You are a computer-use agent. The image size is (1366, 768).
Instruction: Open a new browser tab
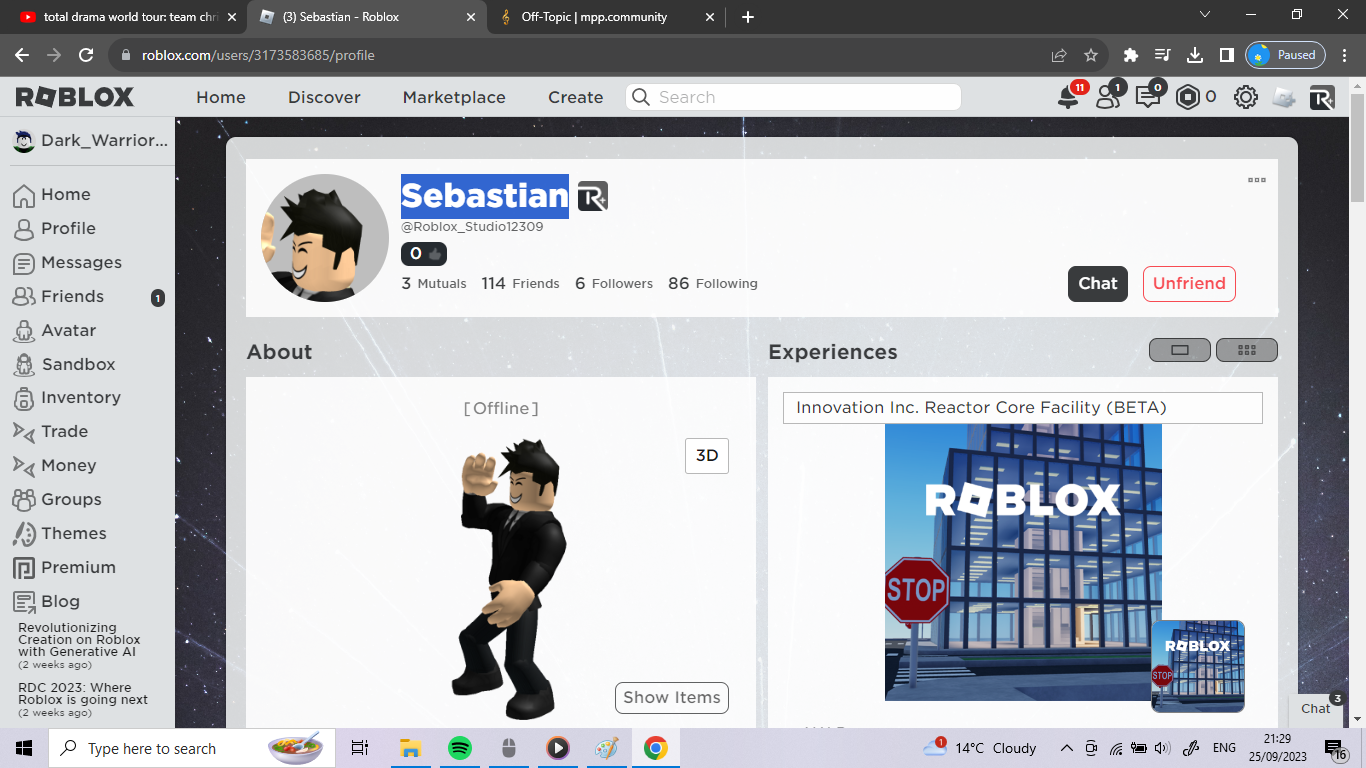coord(748,17)
